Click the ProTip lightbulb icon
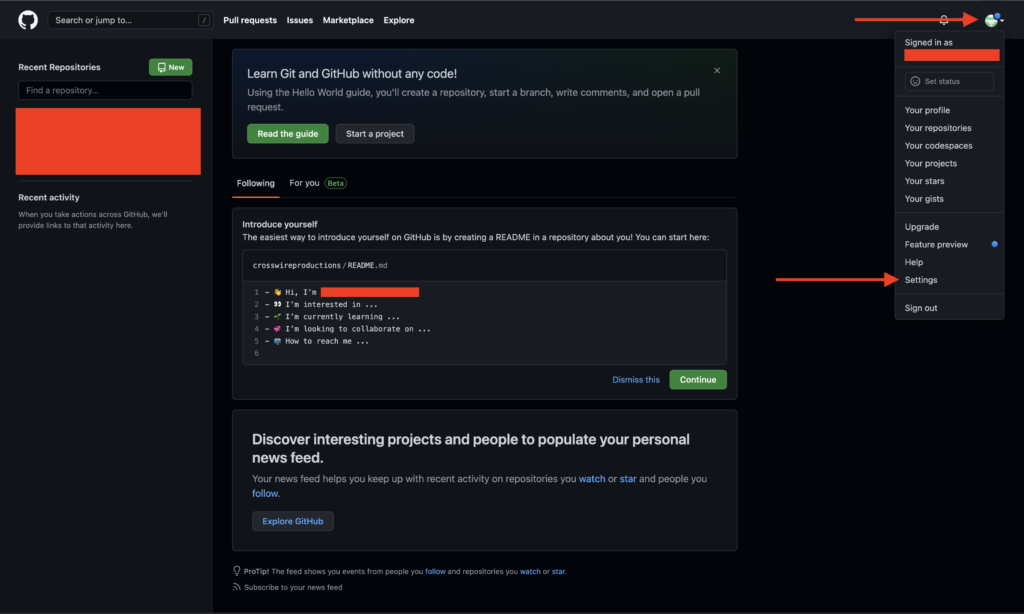Viewport: 1024px width, 614px height. pos(236,571)
